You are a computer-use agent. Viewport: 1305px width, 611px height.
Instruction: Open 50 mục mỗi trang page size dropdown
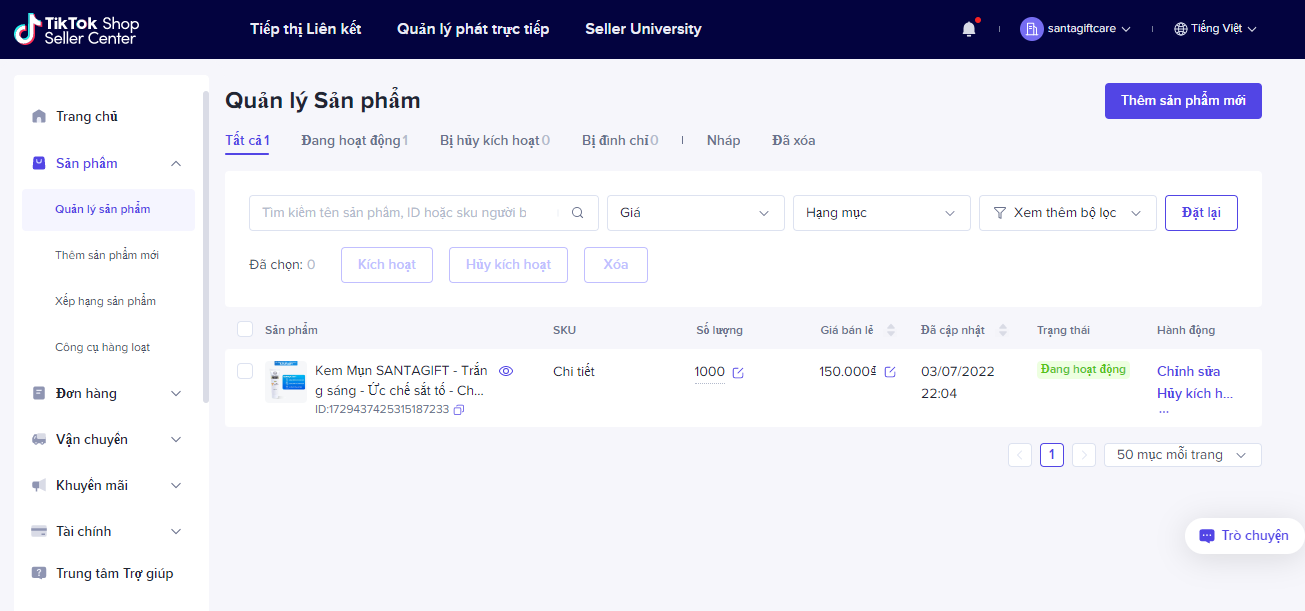(x=1183, y=455)
